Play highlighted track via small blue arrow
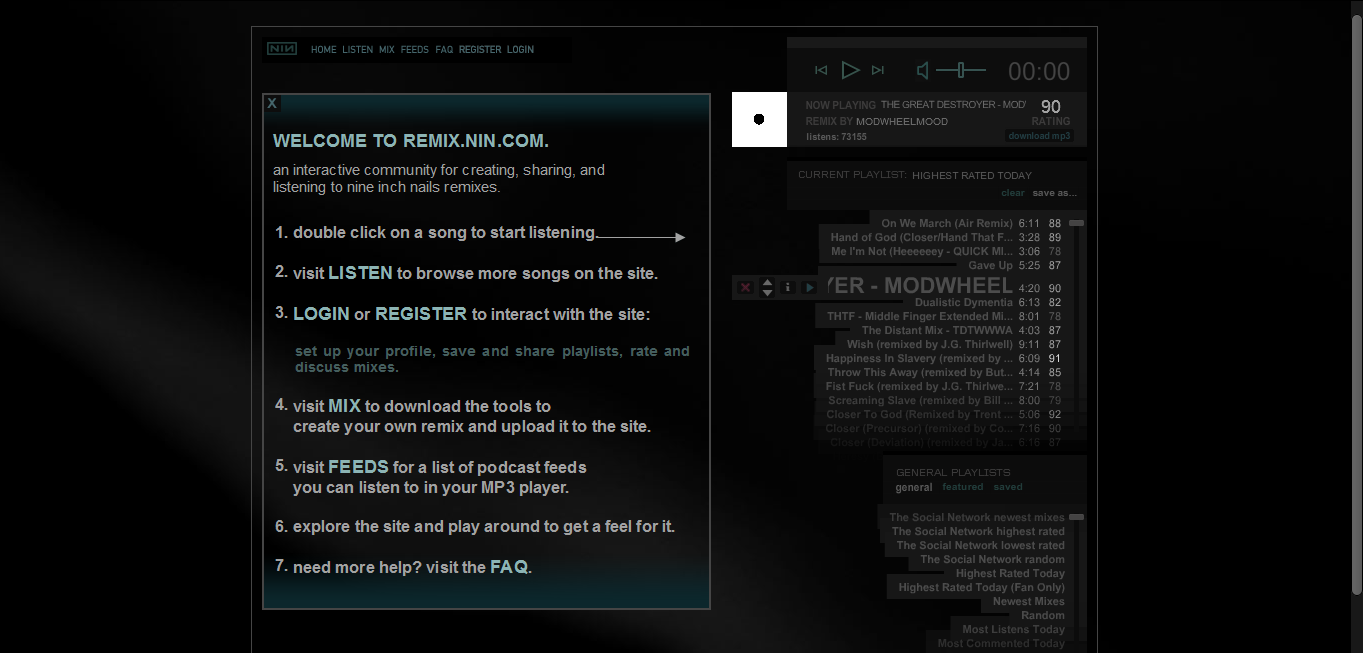 point(809,288)
